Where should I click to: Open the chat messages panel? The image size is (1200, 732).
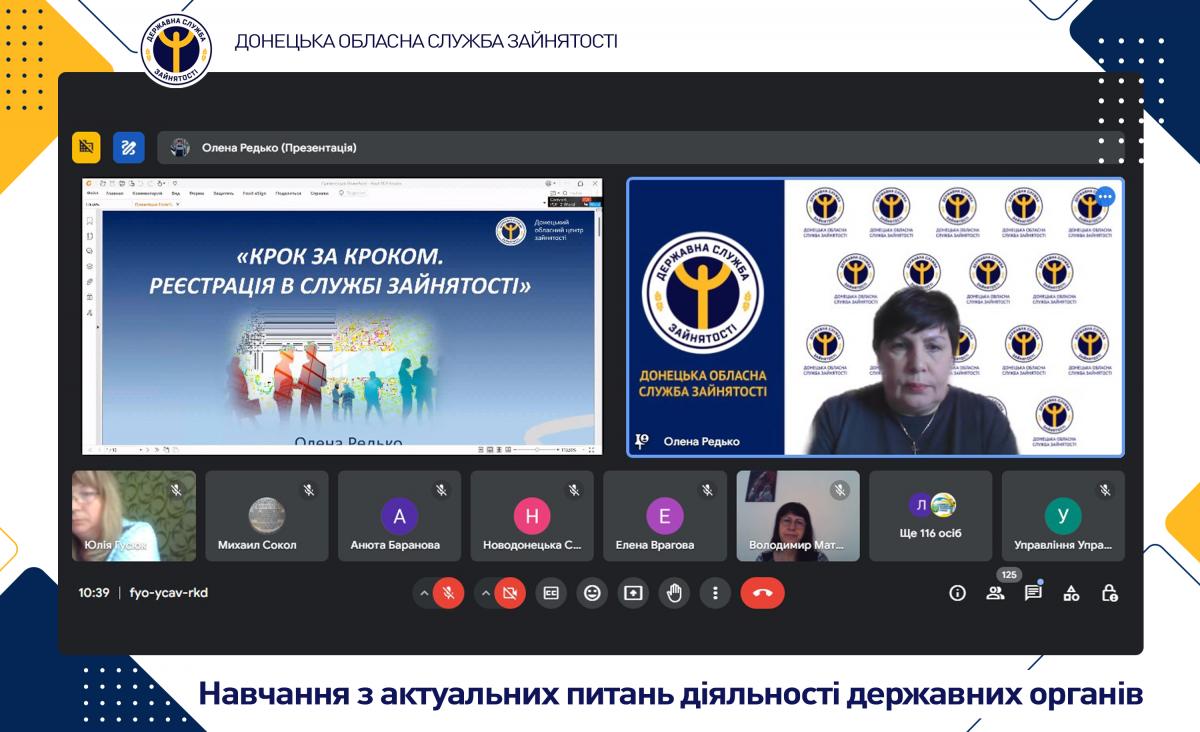coord(1033,593)
